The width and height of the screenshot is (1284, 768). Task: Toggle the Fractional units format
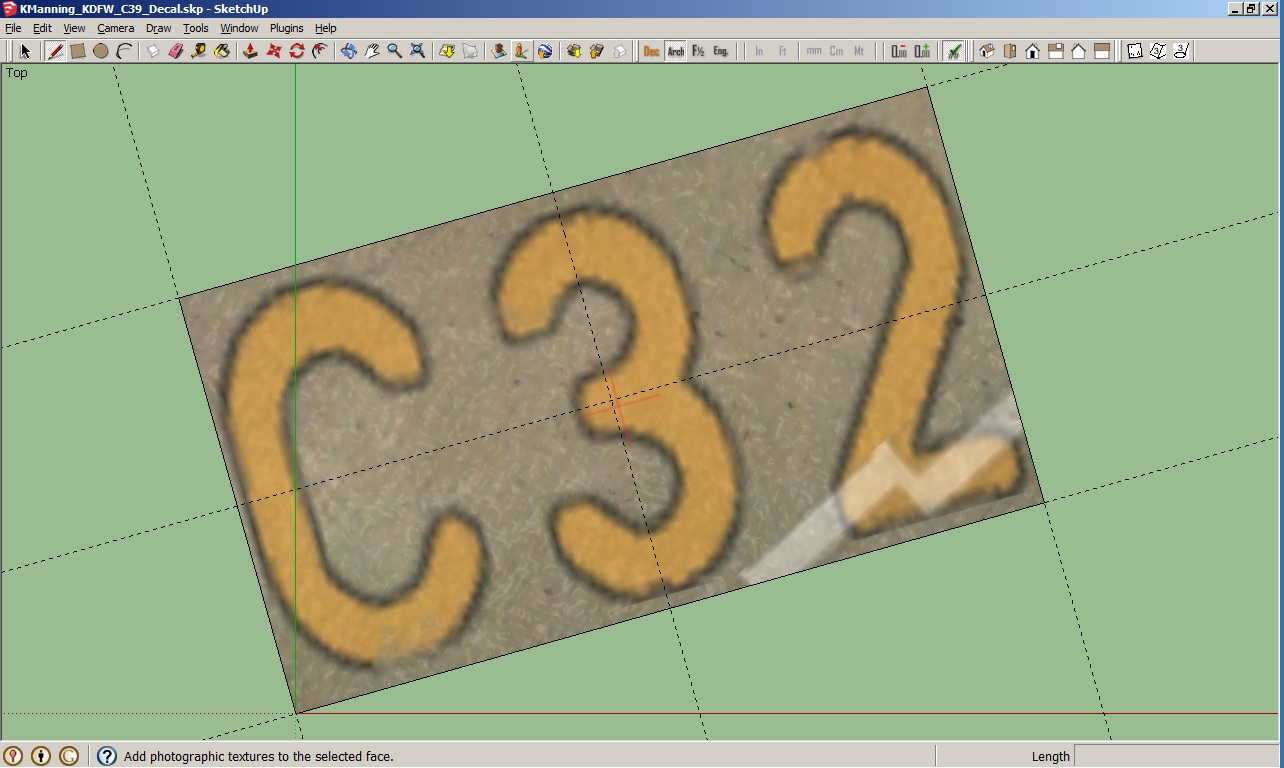698,51
